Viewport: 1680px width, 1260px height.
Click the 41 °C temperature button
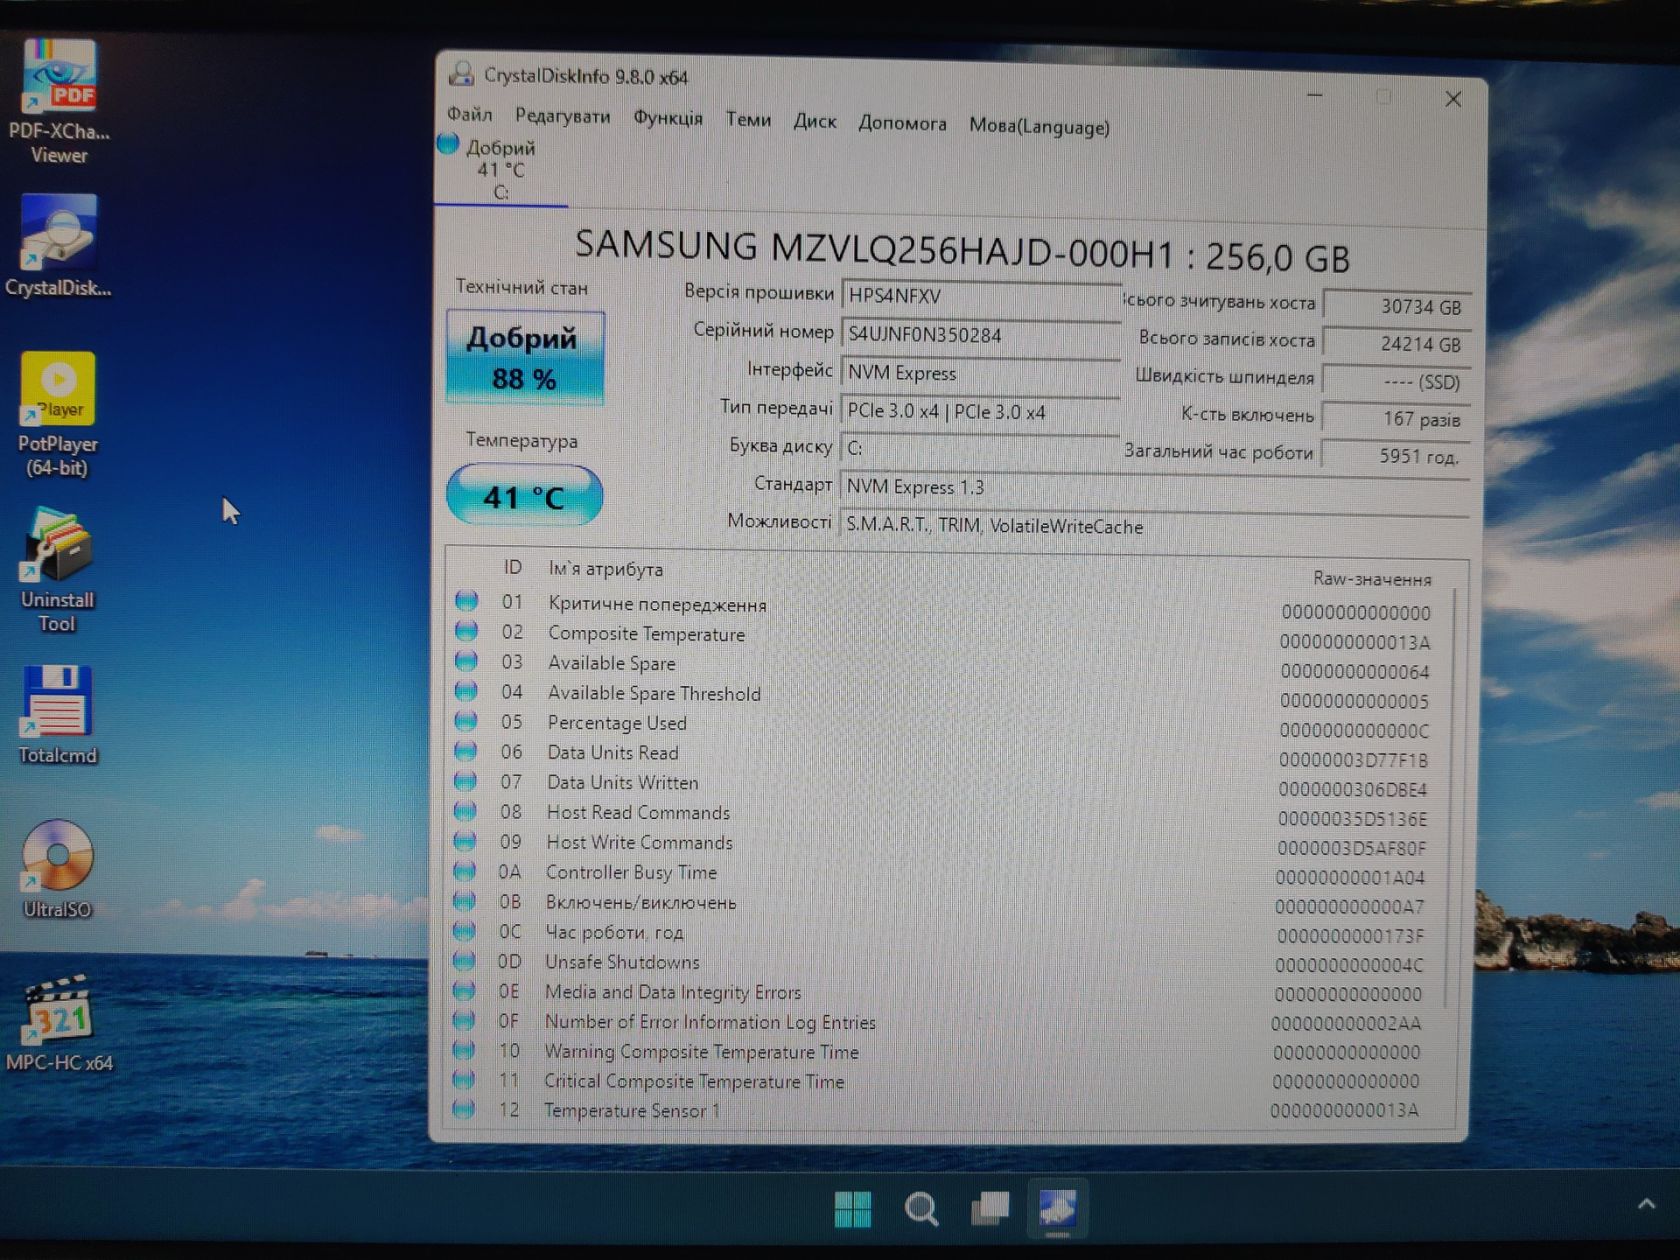click(x=525, y=496)
